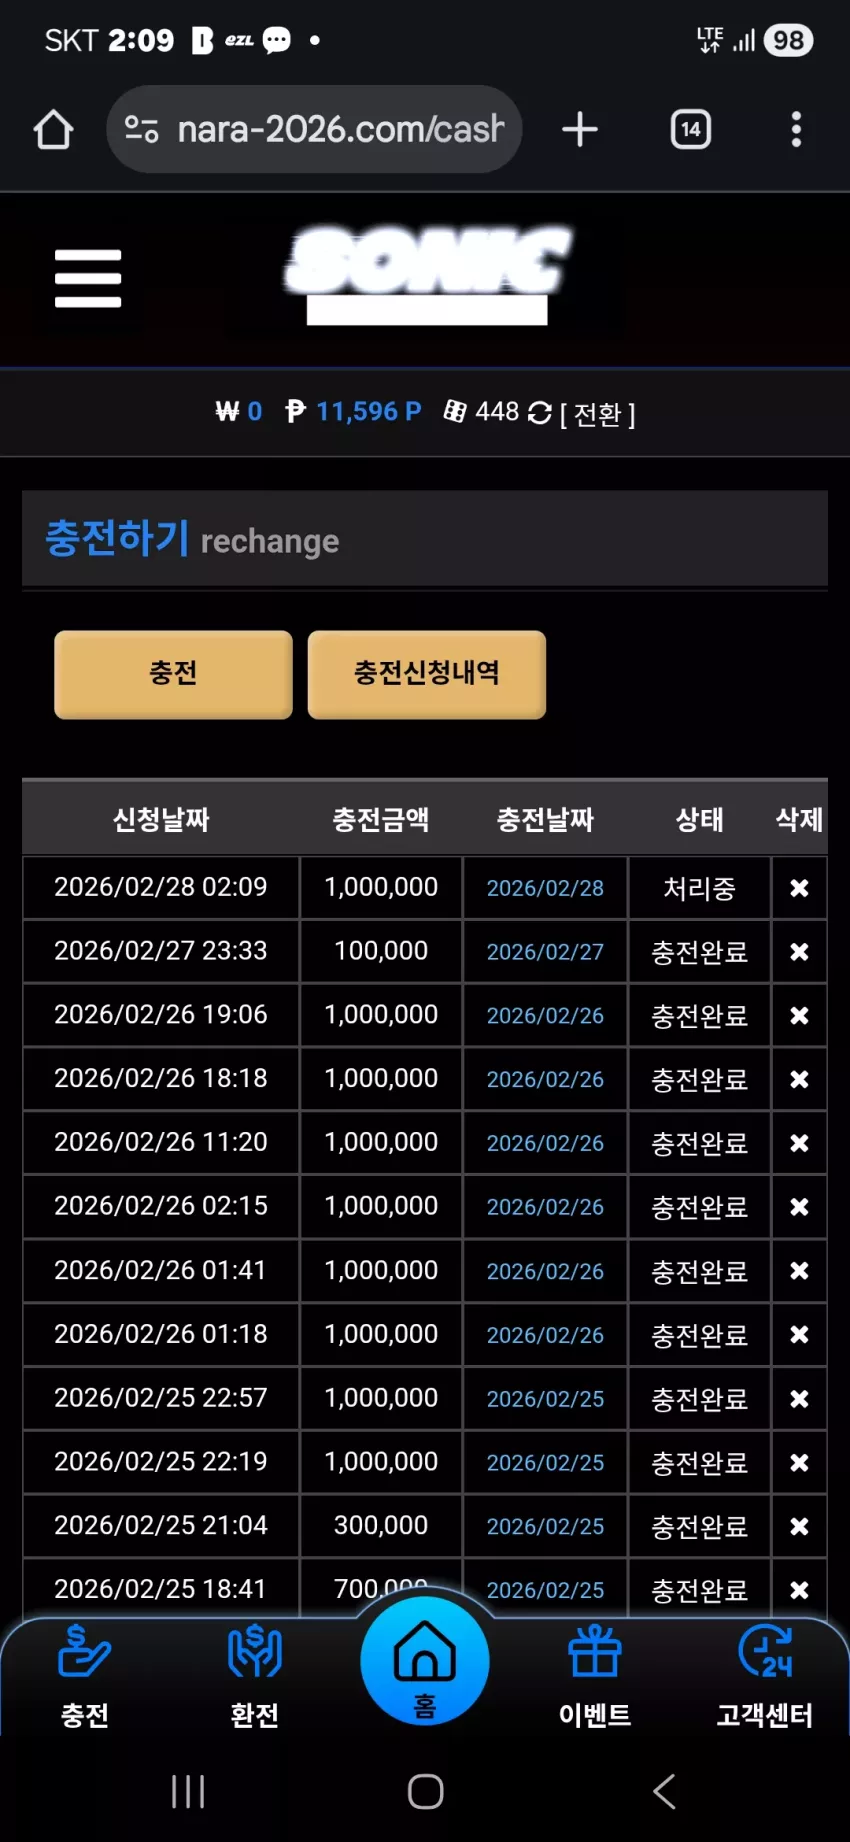This screenshot has height=1842, width=850.
Task: Tap the browser home icon
Action: click(53, 129)
